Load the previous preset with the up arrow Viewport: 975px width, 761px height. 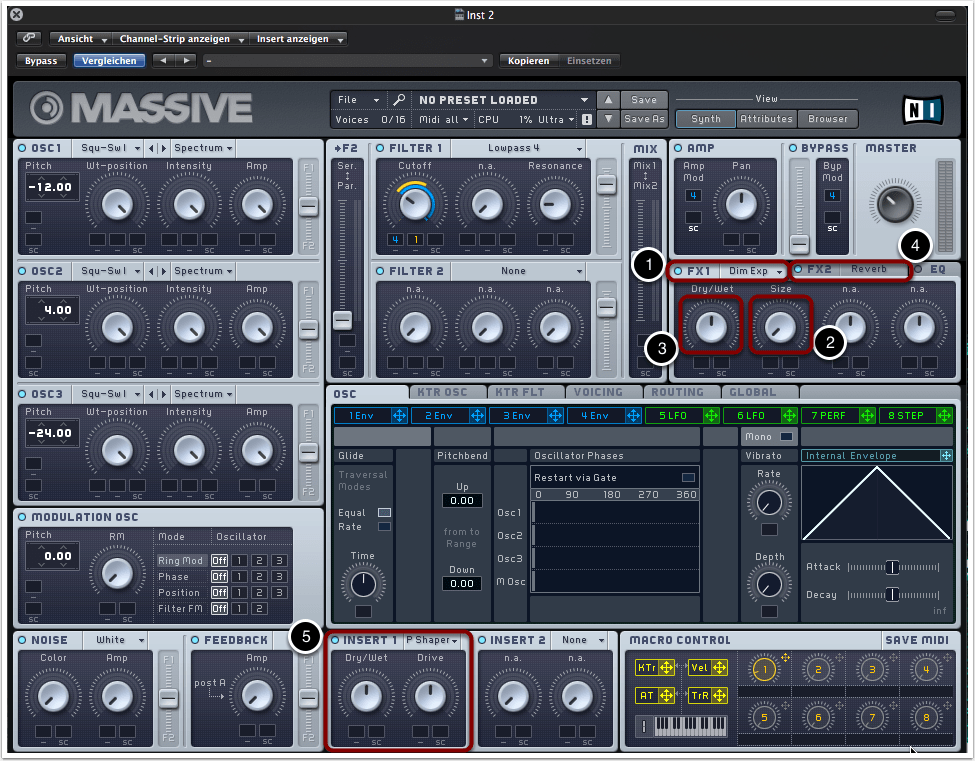click(607, 100)
